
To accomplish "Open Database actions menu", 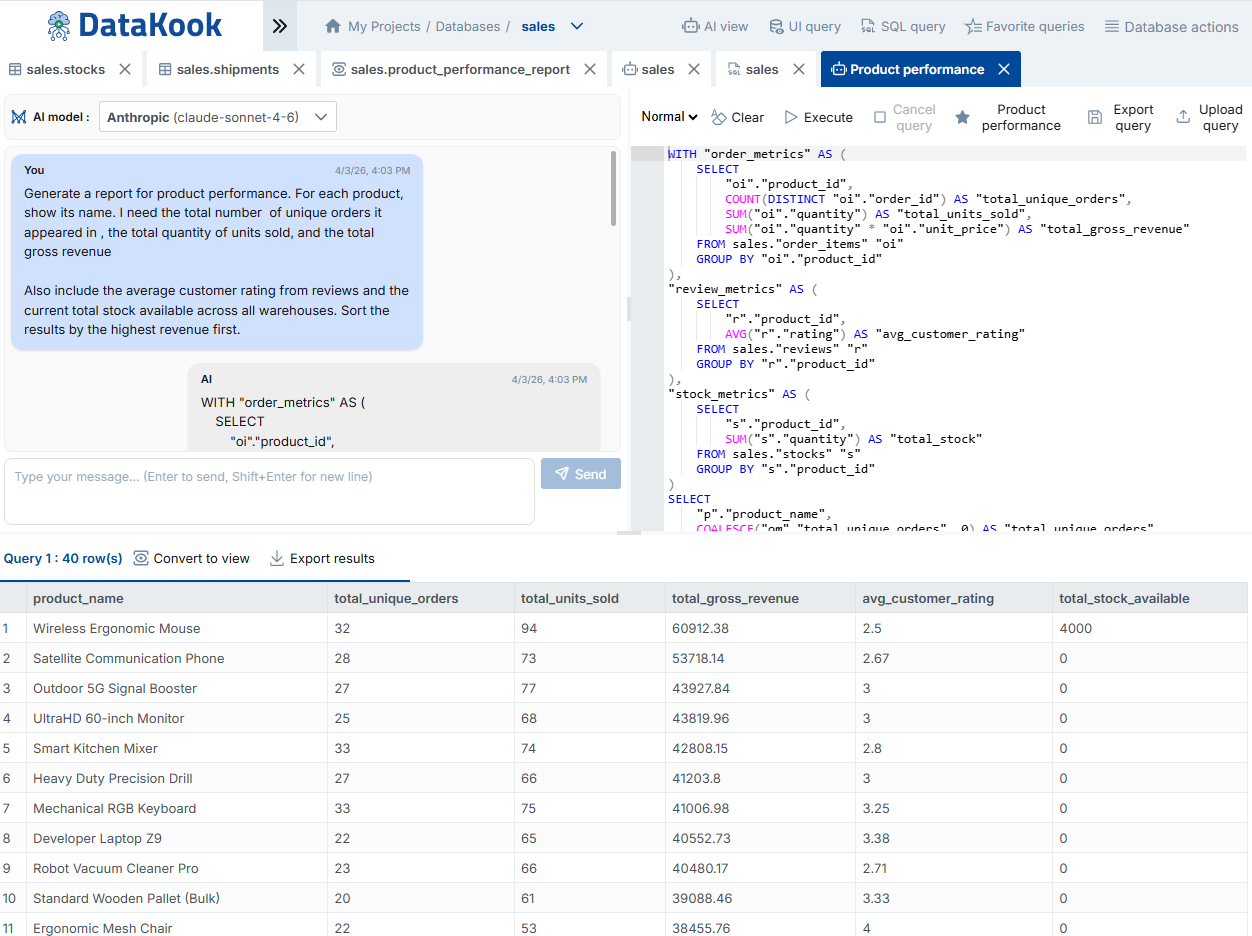I will click(1171, 27).
